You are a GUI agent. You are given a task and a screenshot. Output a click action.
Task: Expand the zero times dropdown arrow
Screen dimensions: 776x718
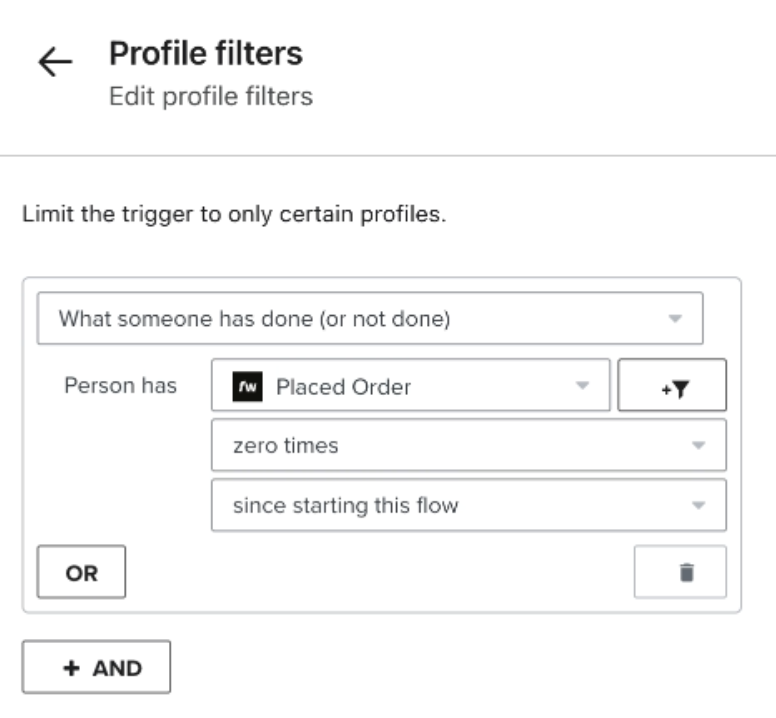click(x=699, y=446)
